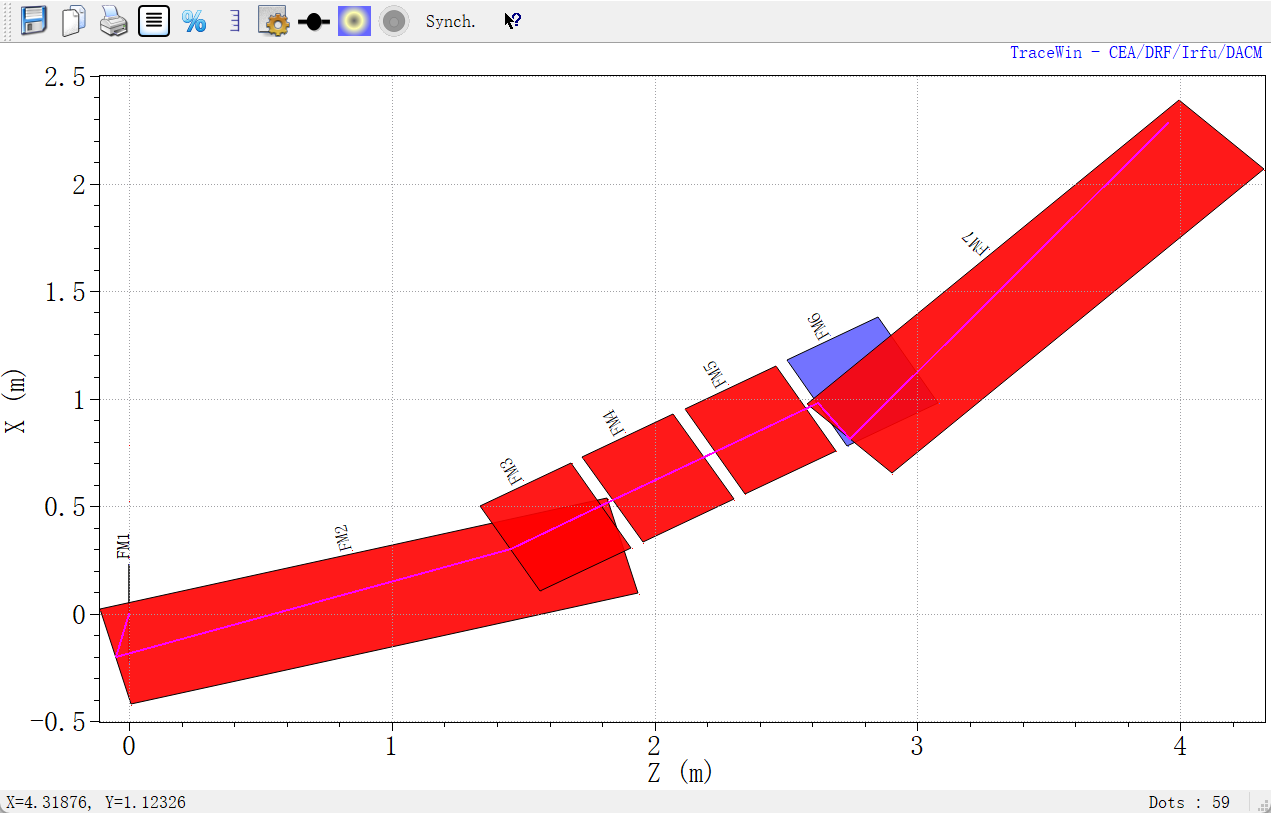The height and width of the screenshot is (813, 1271).
Task: Click the Copy documents icon
Action: (x=74, y=21)
